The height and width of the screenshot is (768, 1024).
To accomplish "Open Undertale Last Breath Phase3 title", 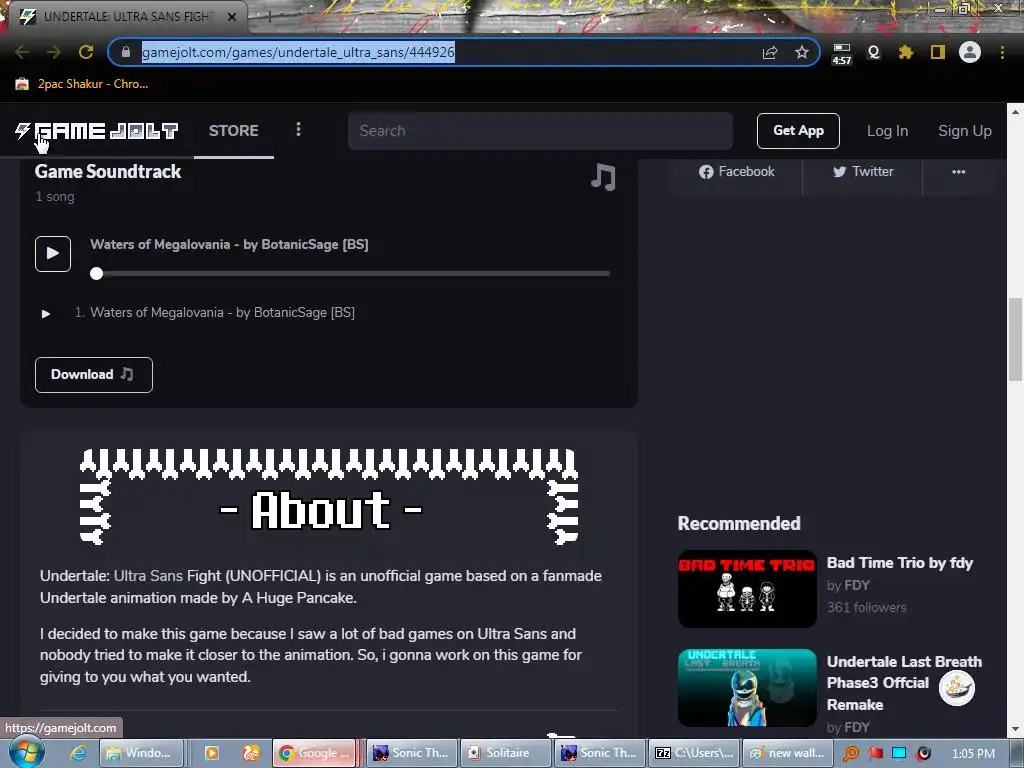I will pyautogui.click(x=904, y=683).
